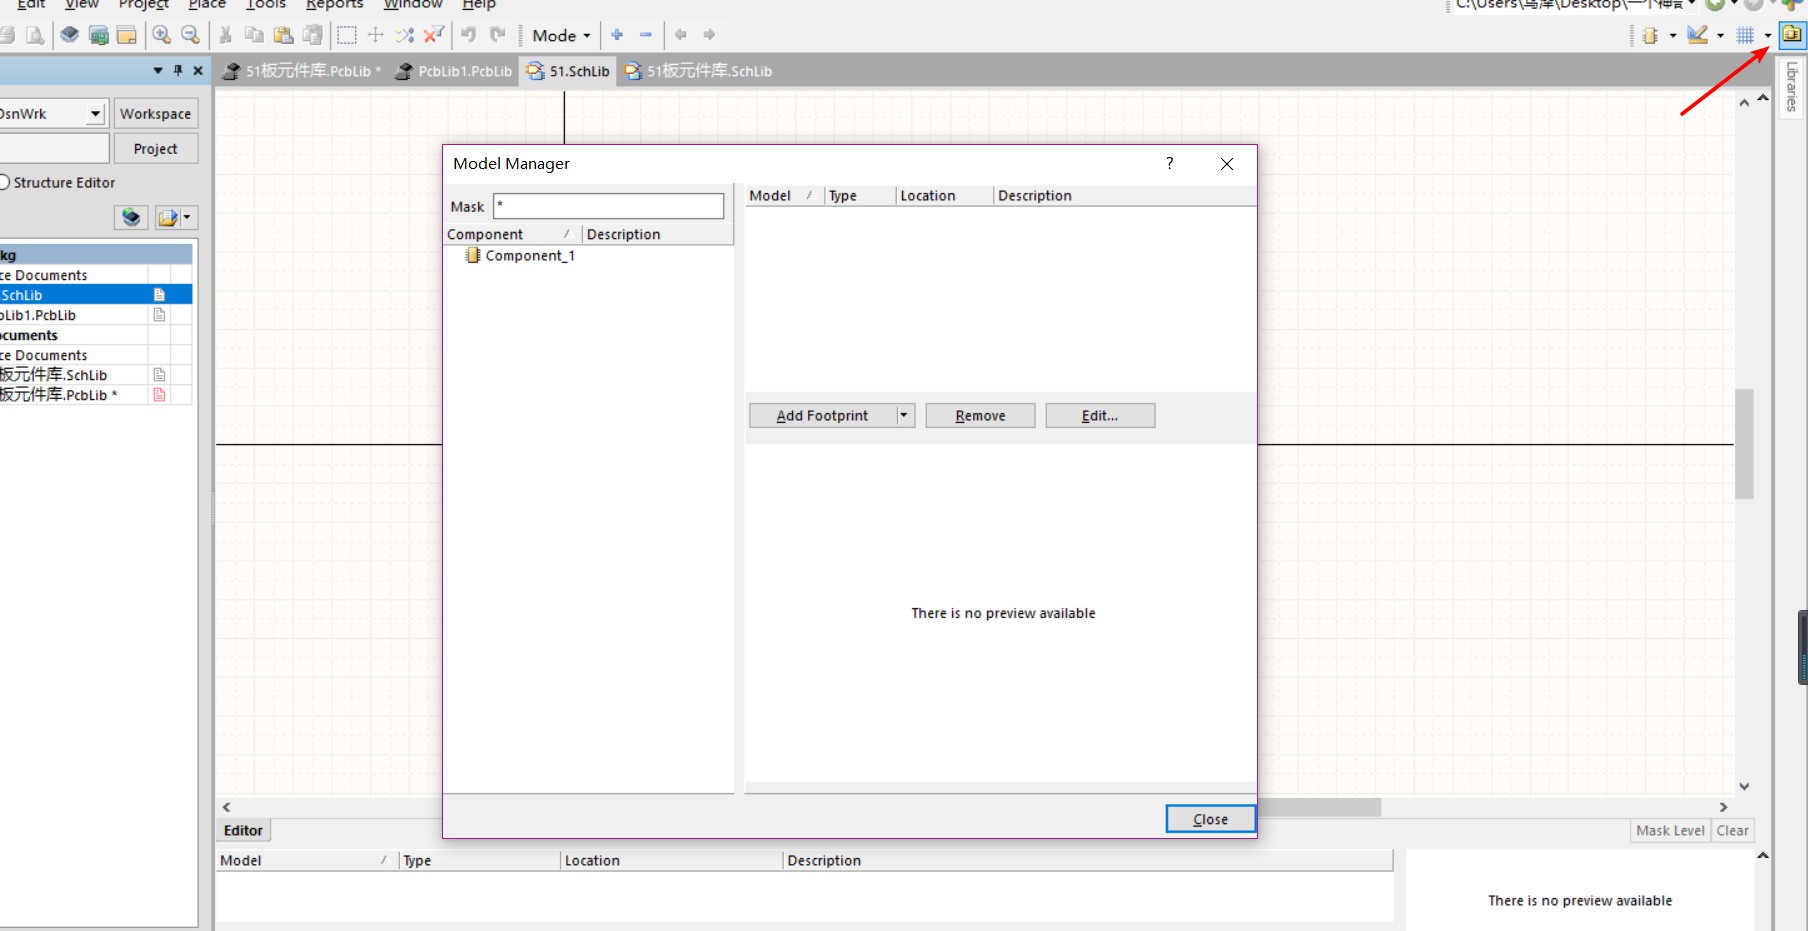Click the highlighted Model Manager toolbar icon
Viewport: 1808px width, 931px height.
[x=1792, y=34]
